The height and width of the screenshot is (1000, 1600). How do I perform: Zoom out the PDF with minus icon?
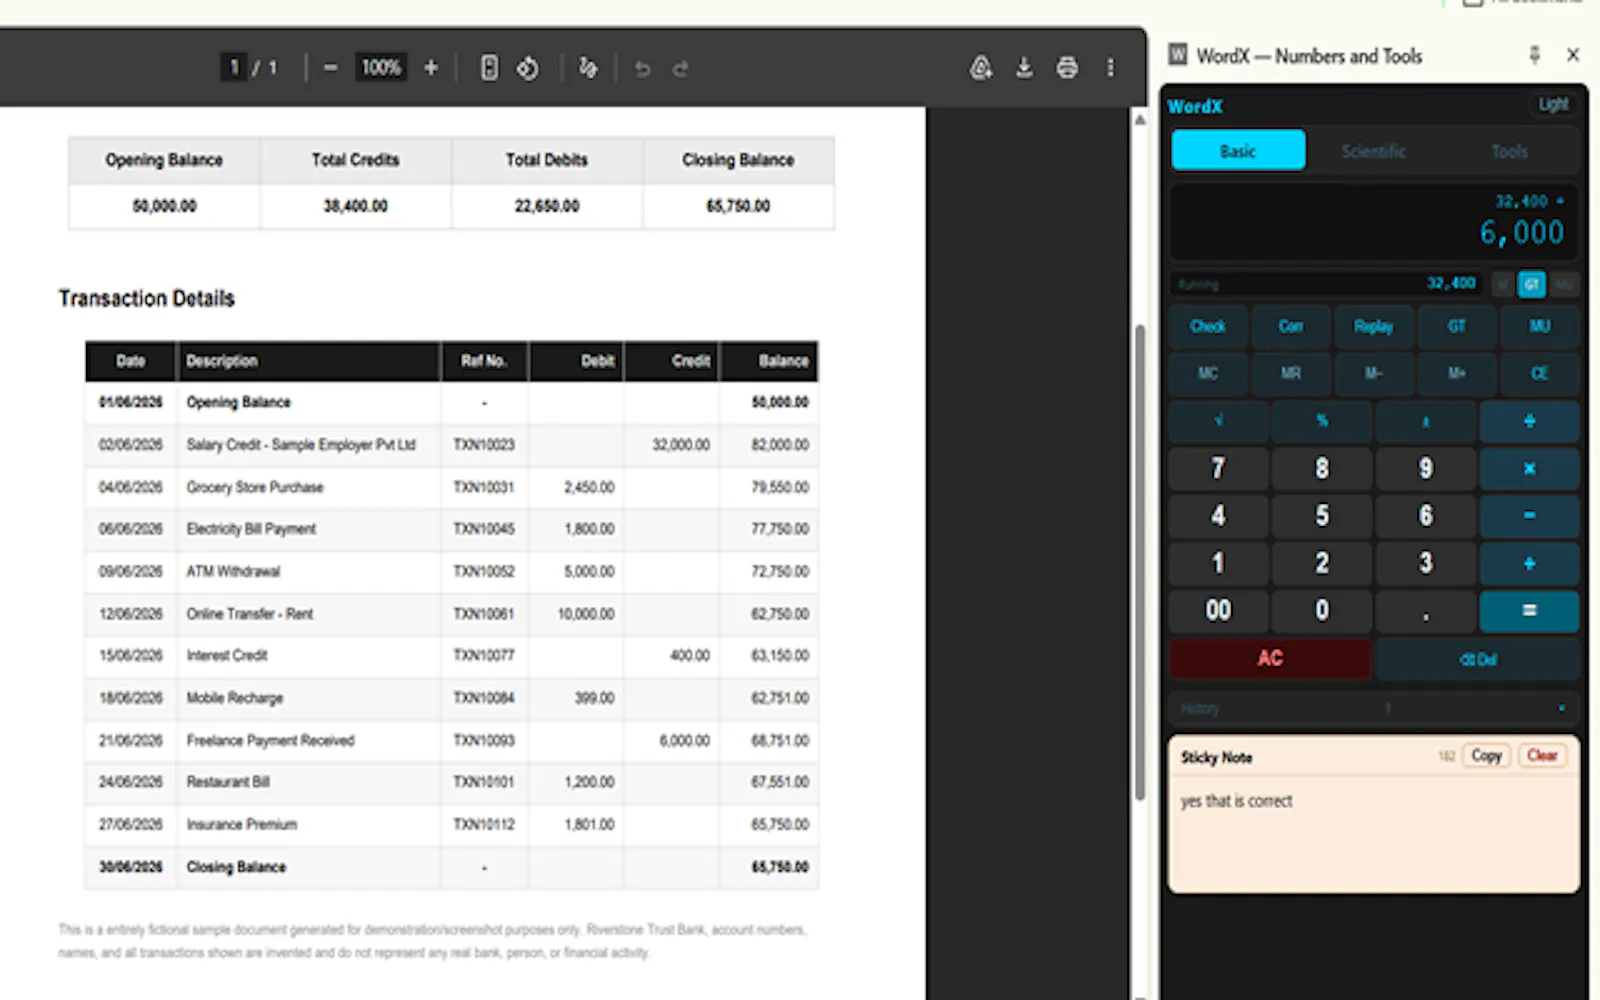click(x=330, y=68)
